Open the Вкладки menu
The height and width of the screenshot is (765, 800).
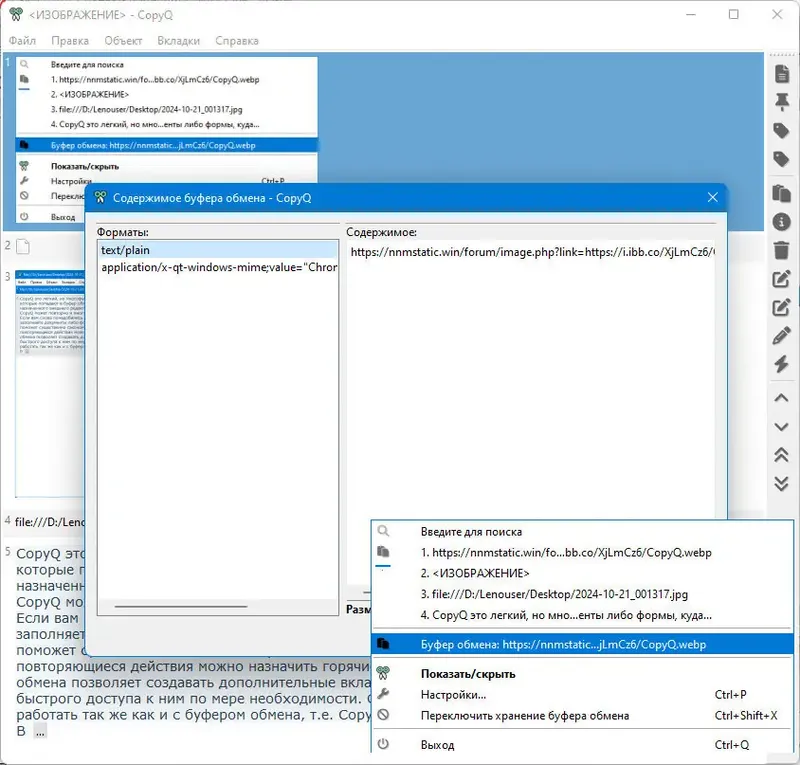tap(179, 41)
